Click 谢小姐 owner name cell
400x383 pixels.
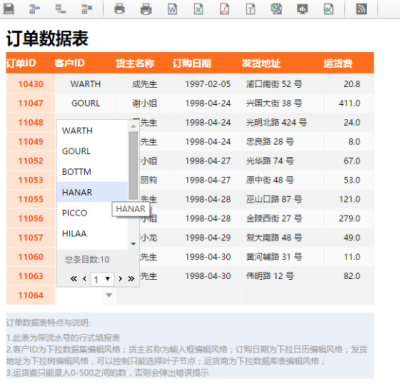click(x=144, y=103)
